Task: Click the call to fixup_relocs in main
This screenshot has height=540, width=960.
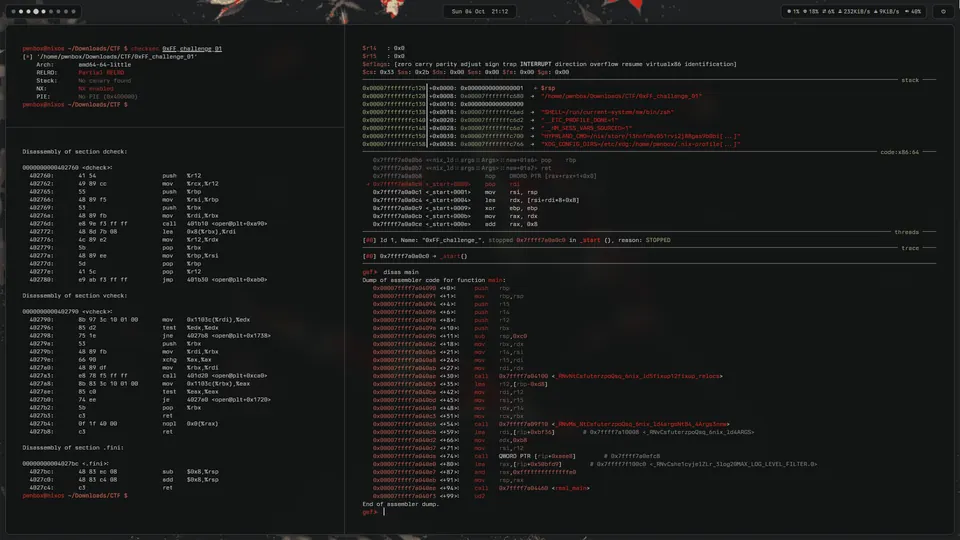Action: pyautogui.click(x=548, y=376)
